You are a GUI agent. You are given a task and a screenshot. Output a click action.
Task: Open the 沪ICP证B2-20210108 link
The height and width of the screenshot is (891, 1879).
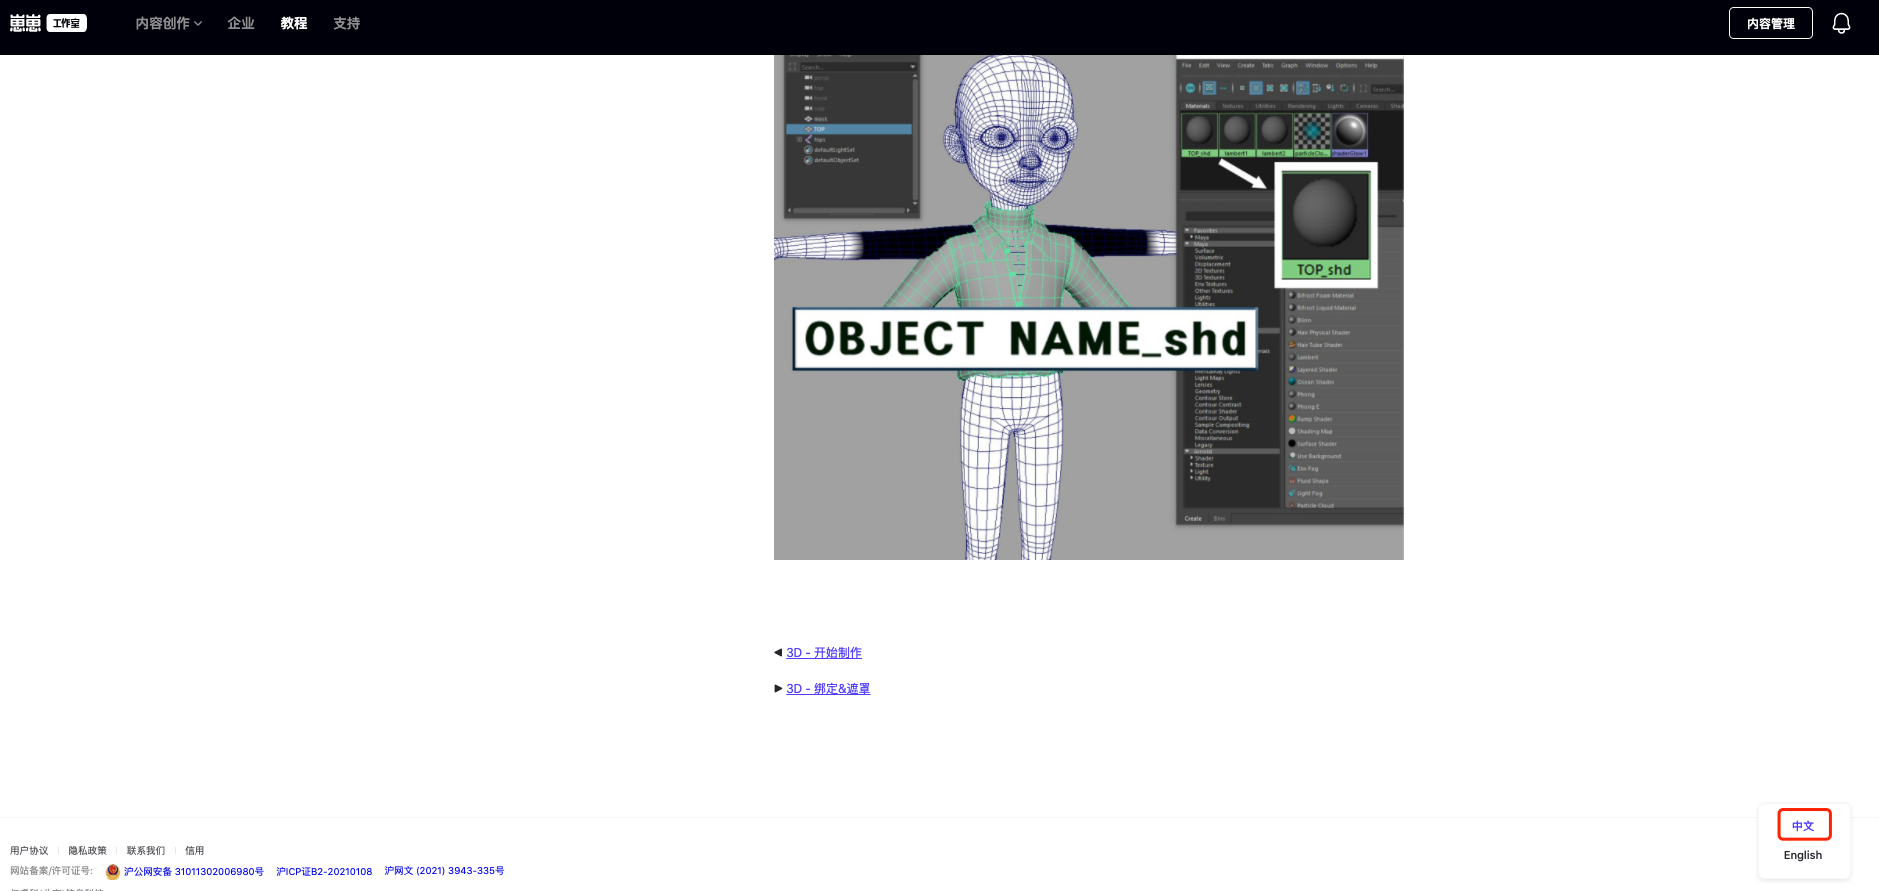pos(324,872)
